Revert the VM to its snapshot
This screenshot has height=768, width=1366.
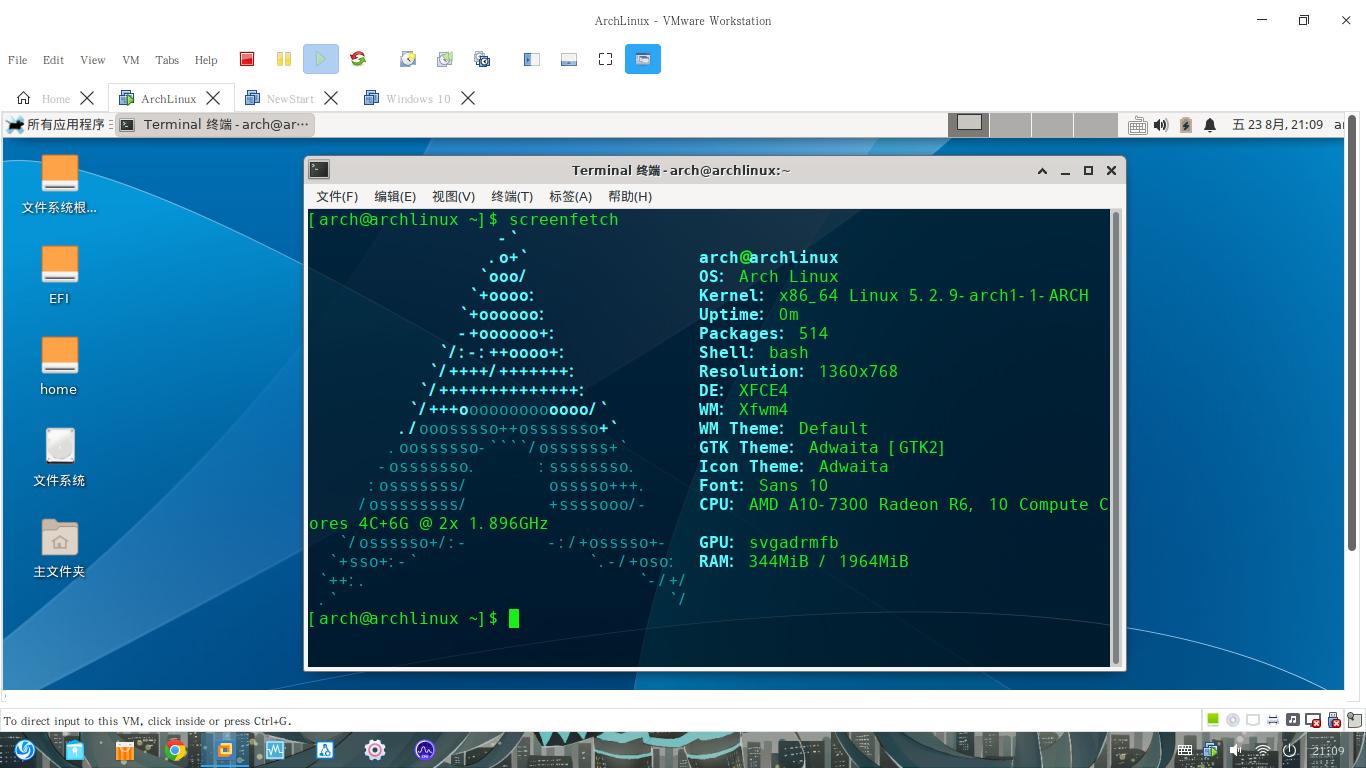click(x=444, y=59)
